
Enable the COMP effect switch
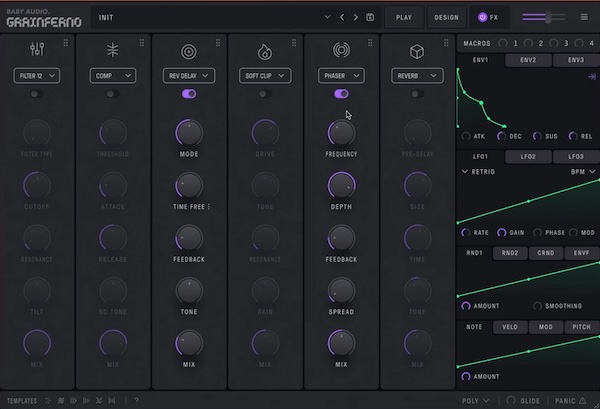tap(112, 94)
